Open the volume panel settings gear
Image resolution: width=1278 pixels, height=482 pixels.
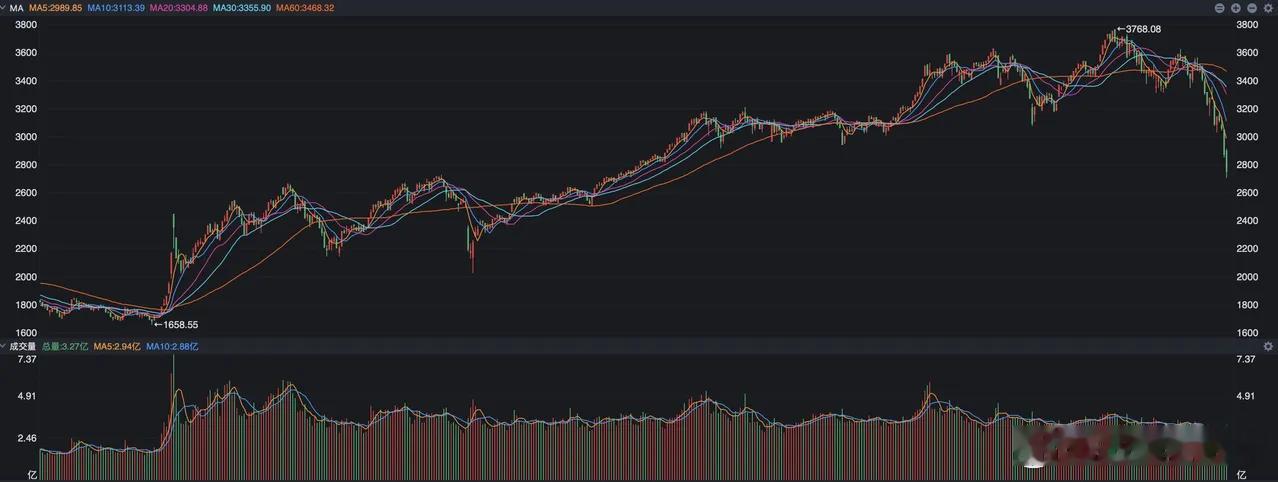1268,346
